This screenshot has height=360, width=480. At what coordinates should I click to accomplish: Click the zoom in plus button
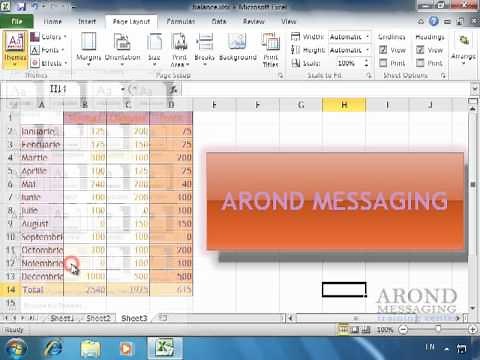coord(472,330)
